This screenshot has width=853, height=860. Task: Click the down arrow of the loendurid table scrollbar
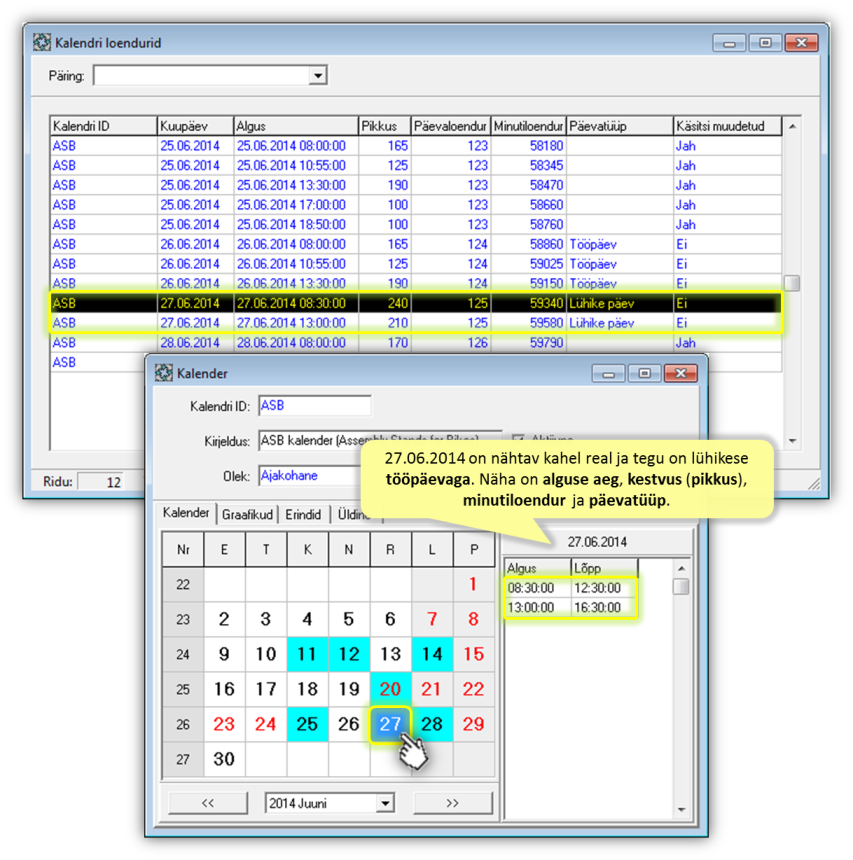[x=792, y=441]
